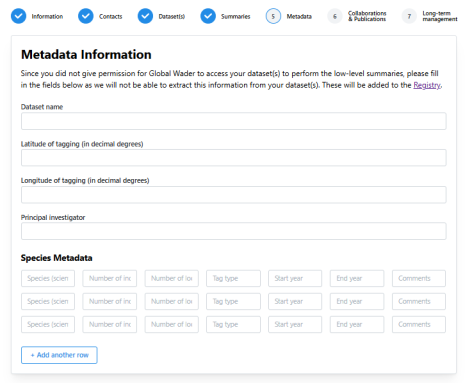Click the Contacts step checkmark icon
The width and height of the screenshot is (472, 383).
86,16
